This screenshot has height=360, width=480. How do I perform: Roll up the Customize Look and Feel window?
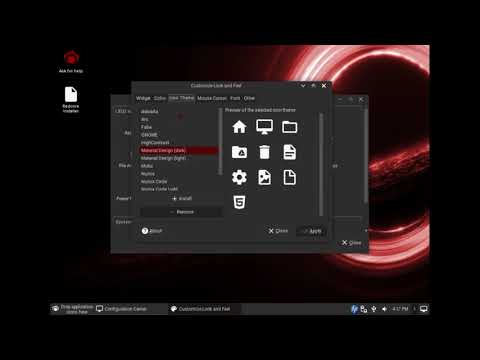point(303,86)
